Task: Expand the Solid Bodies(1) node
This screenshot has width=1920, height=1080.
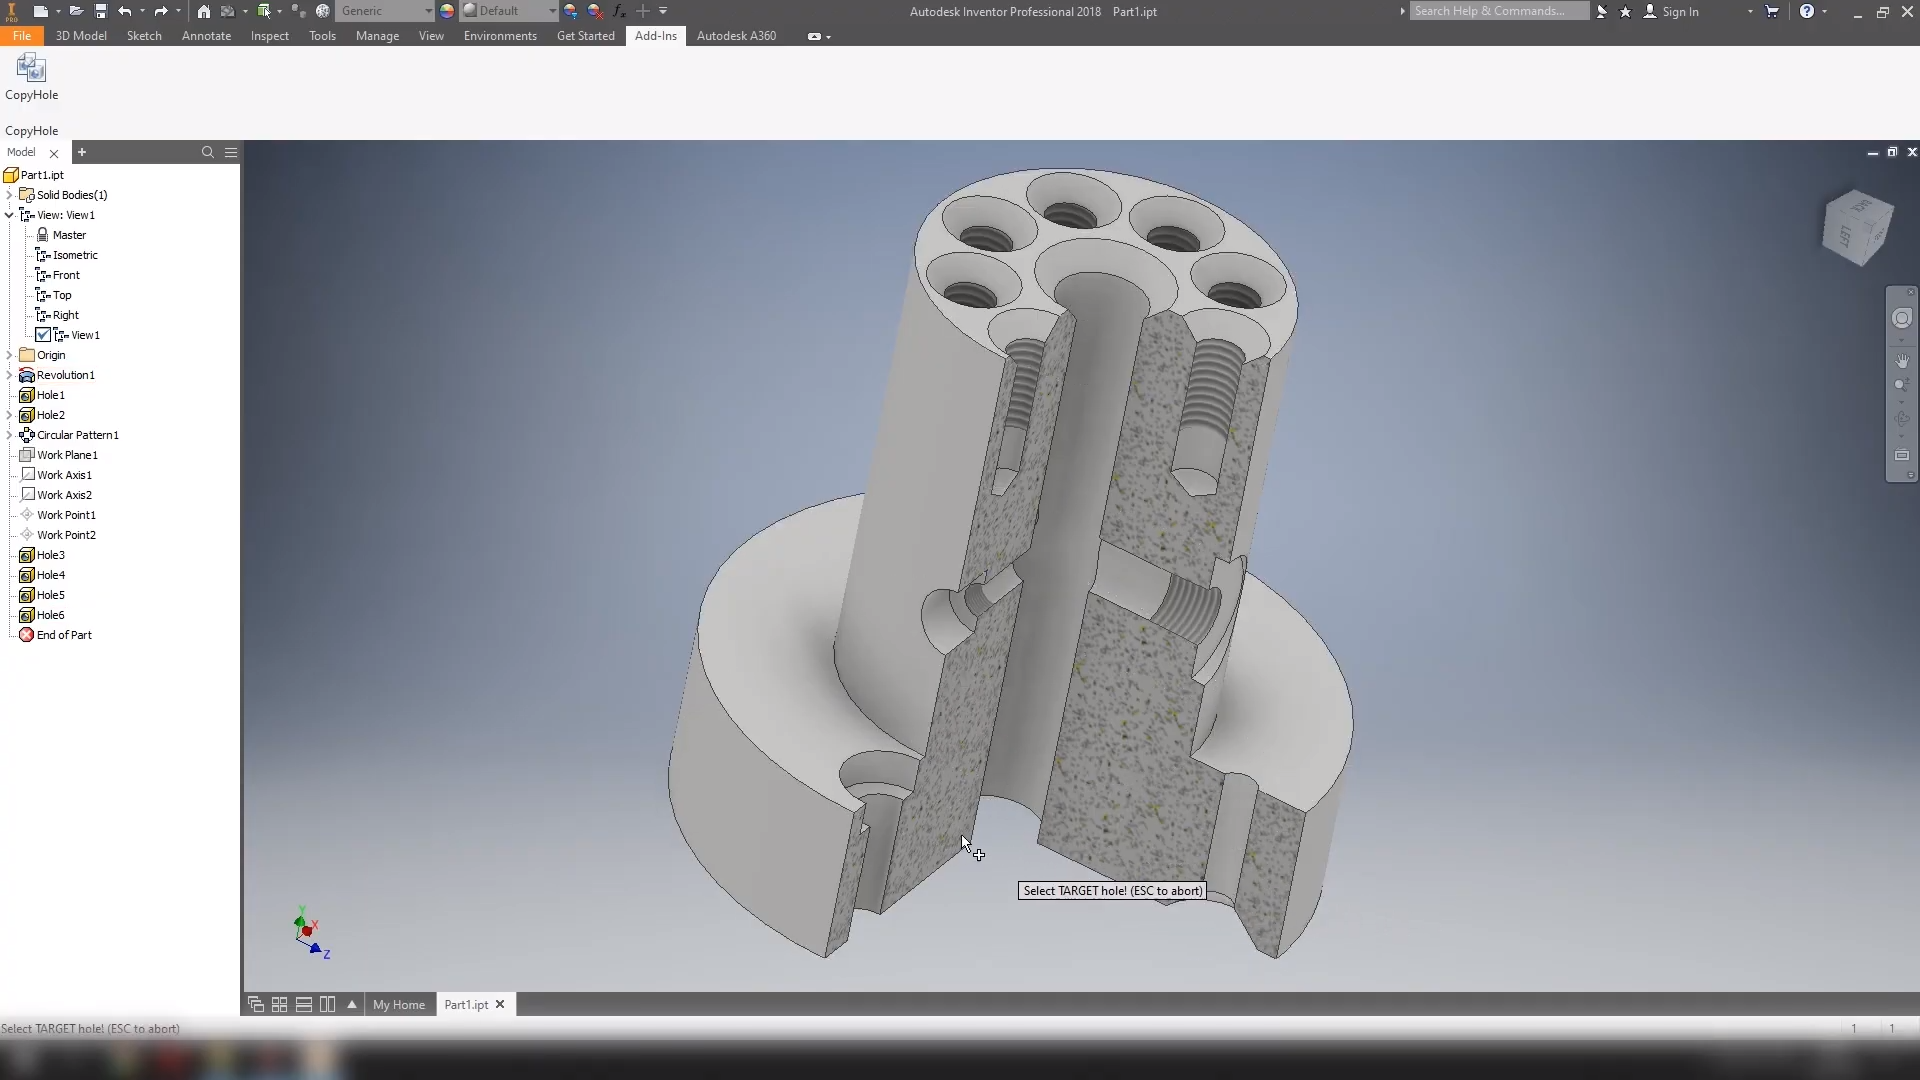Action: (x=10, y=195)
